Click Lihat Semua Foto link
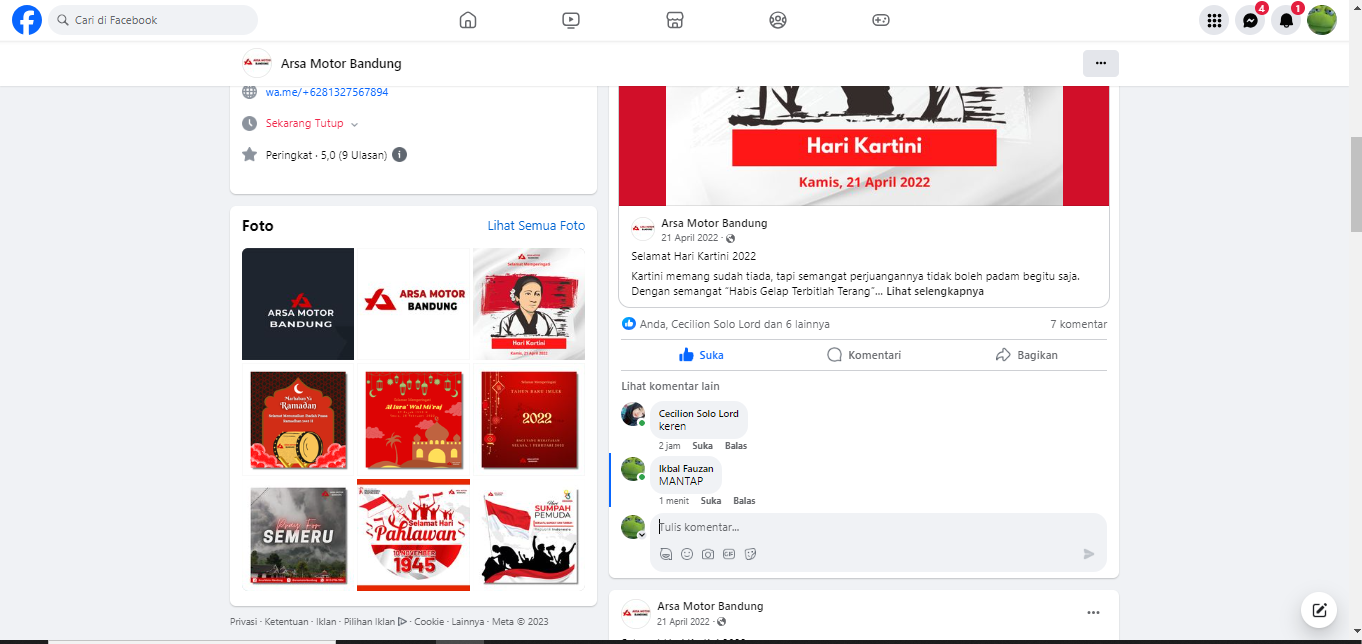 (536, 226)
